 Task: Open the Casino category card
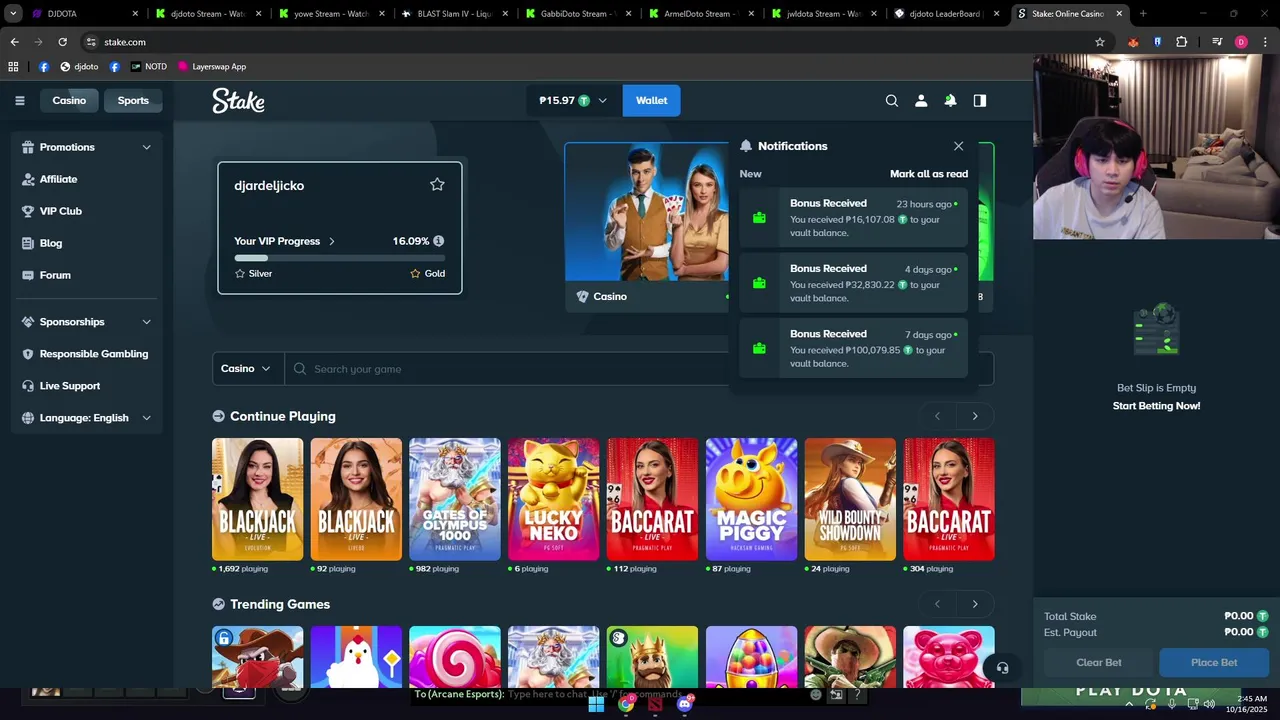click(x=647, y=227)
